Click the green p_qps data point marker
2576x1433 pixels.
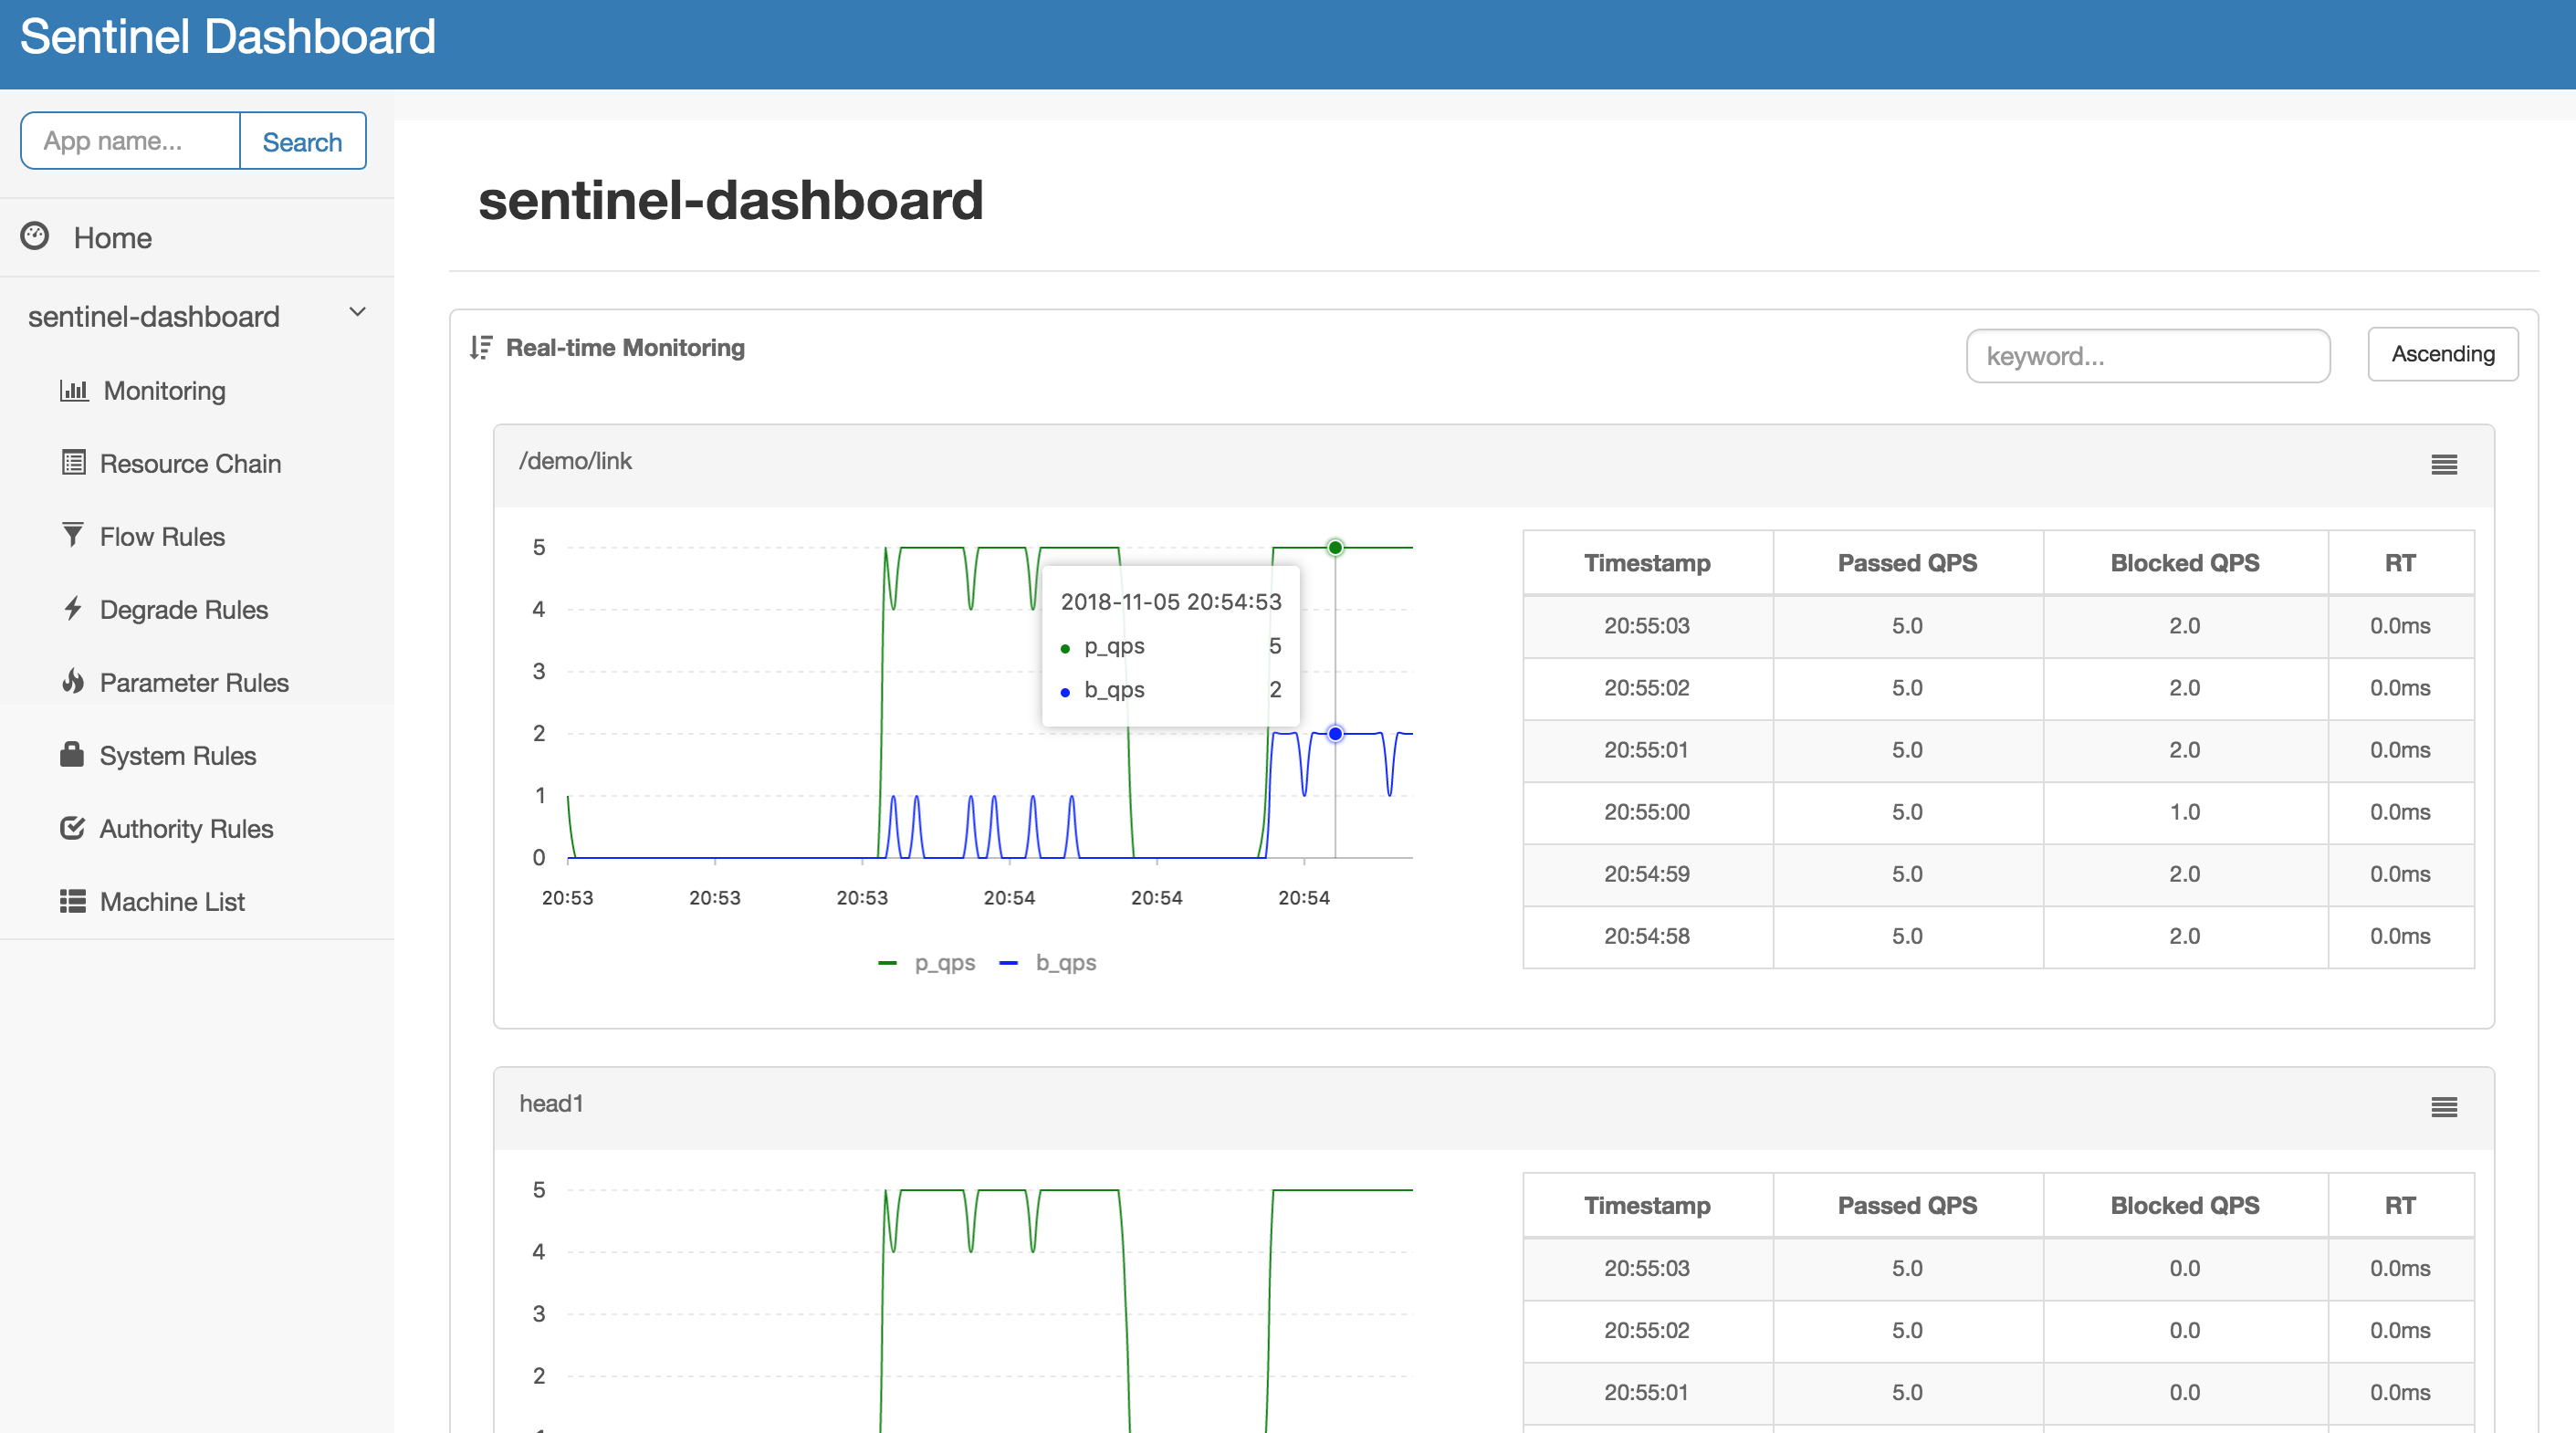click(x=1335, y=547)
